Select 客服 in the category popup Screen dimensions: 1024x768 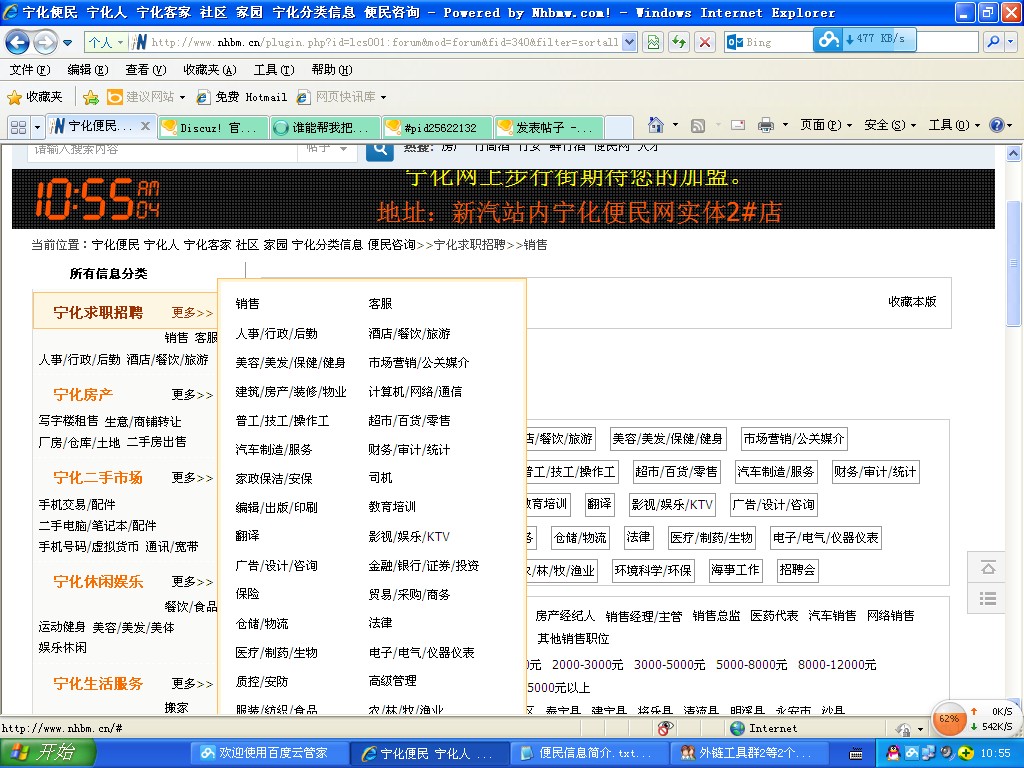coord(380,303)
